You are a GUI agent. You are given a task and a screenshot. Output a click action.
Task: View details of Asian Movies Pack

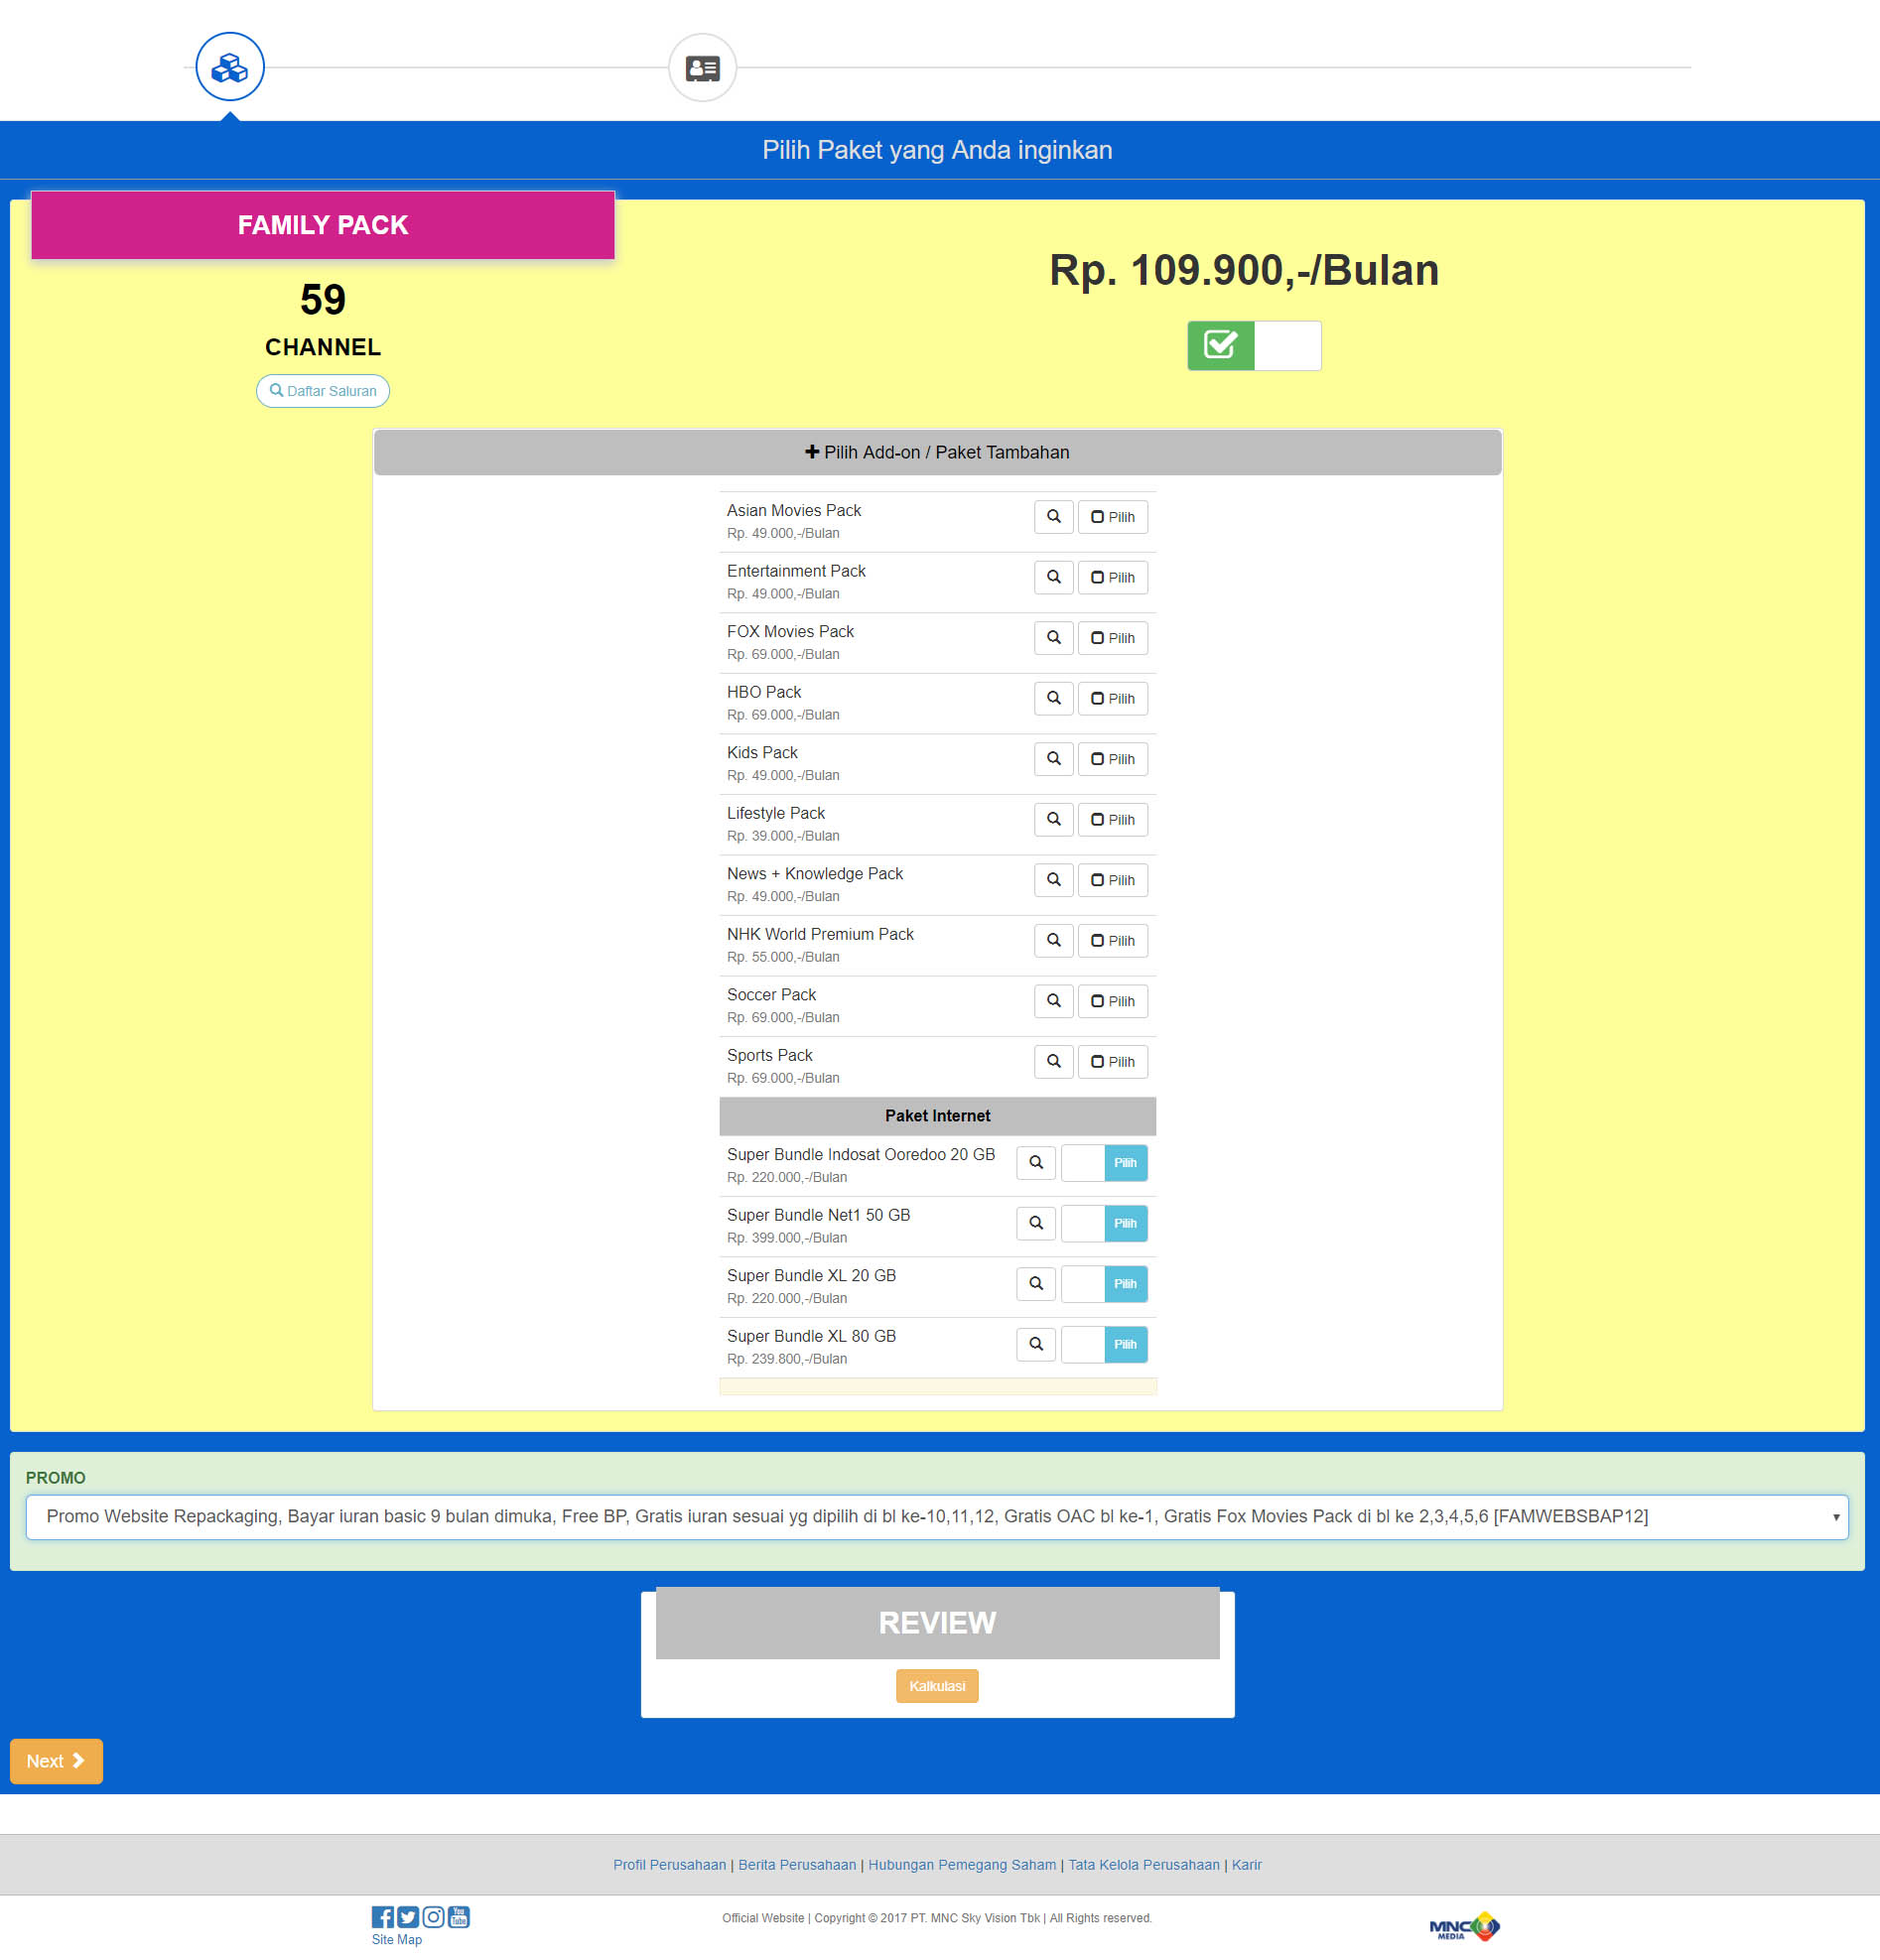tap(1053, 517)
